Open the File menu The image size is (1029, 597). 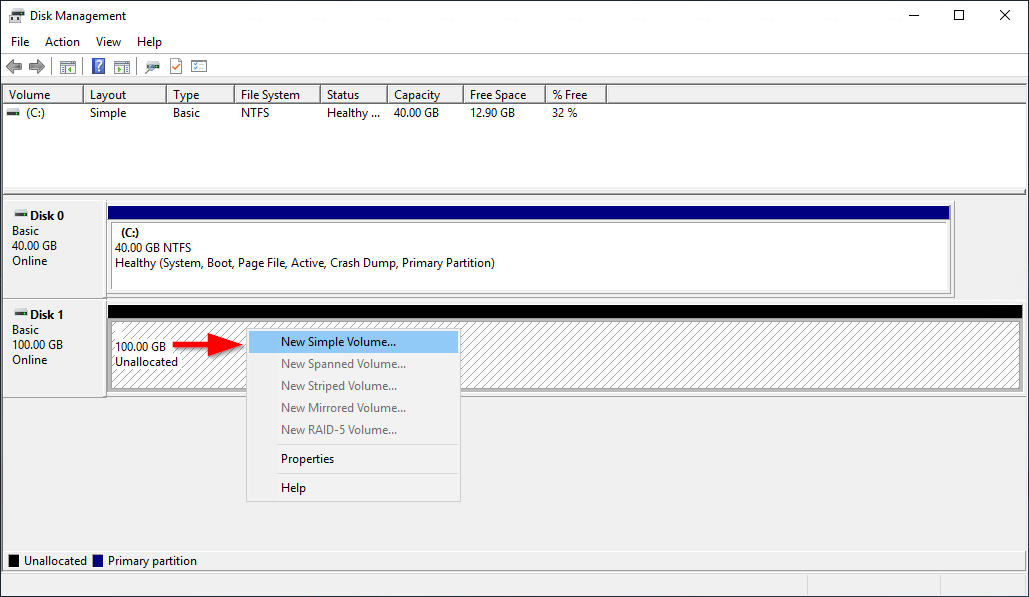(20, 42)
